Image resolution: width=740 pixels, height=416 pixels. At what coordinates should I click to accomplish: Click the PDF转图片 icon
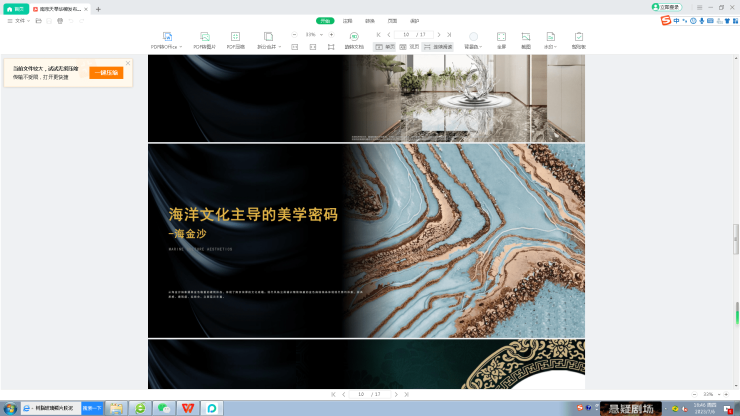[x=204, y=36]
